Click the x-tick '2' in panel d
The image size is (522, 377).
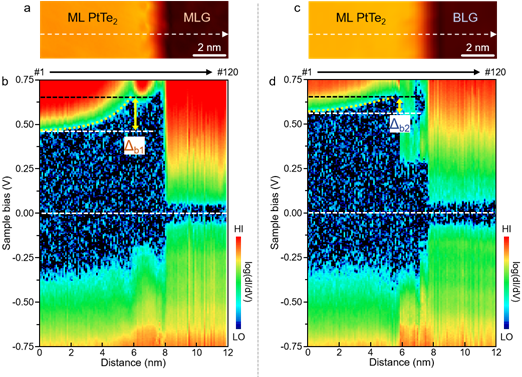pos(339,353)
